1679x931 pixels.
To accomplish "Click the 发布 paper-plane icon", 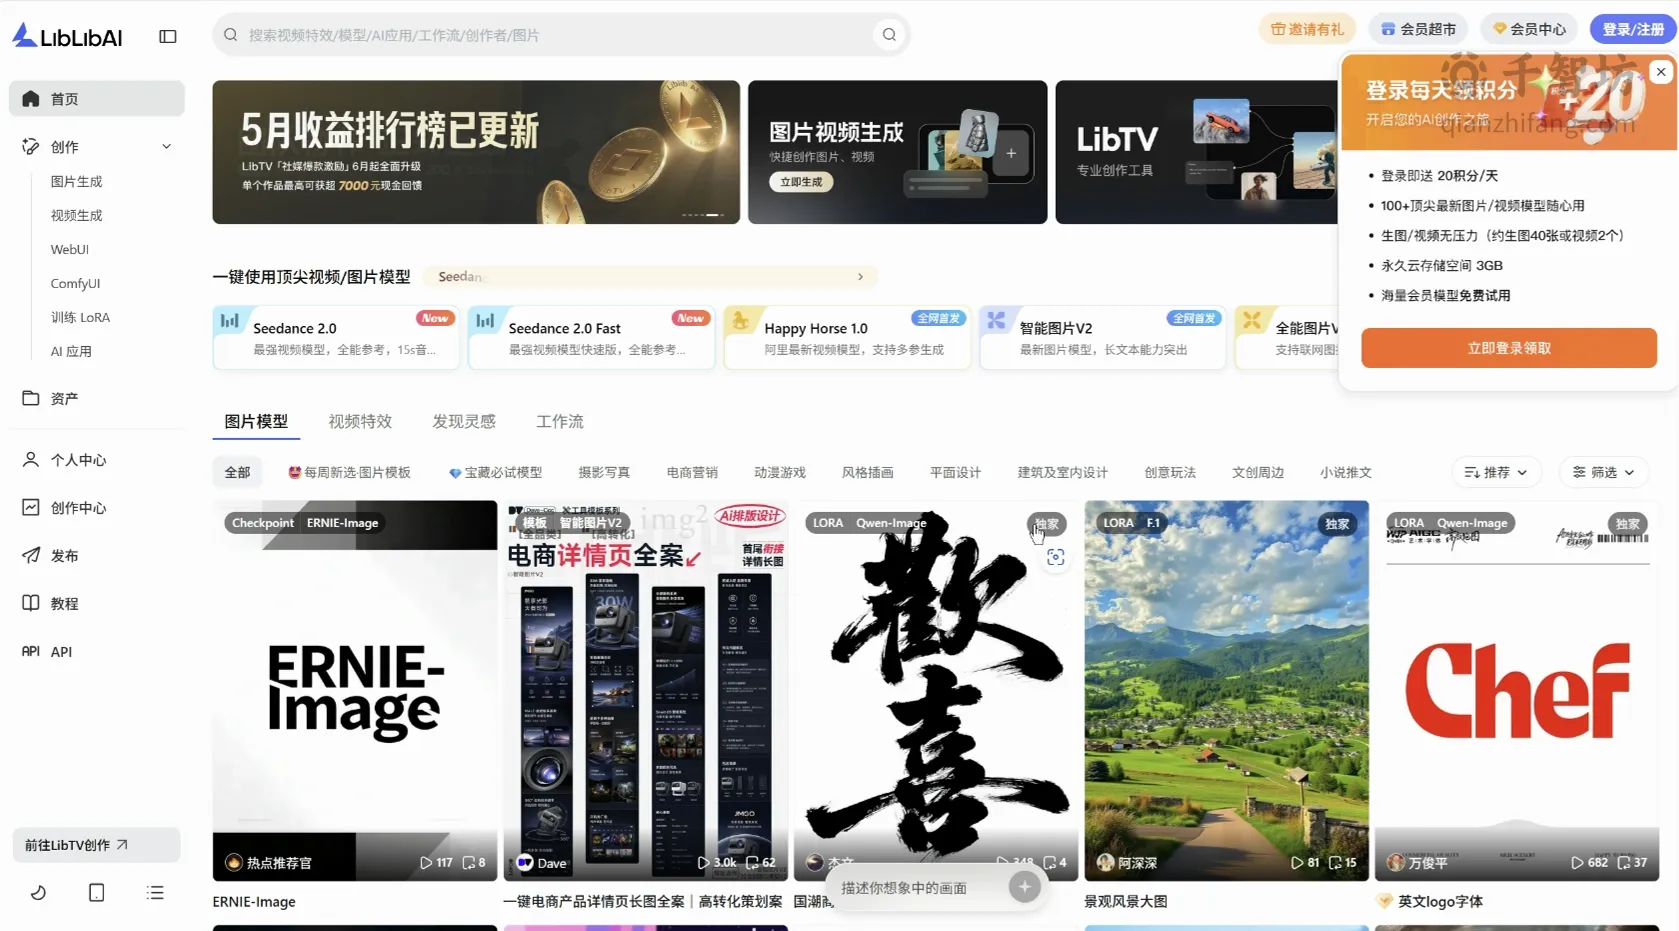I will [x=31, y=556].
